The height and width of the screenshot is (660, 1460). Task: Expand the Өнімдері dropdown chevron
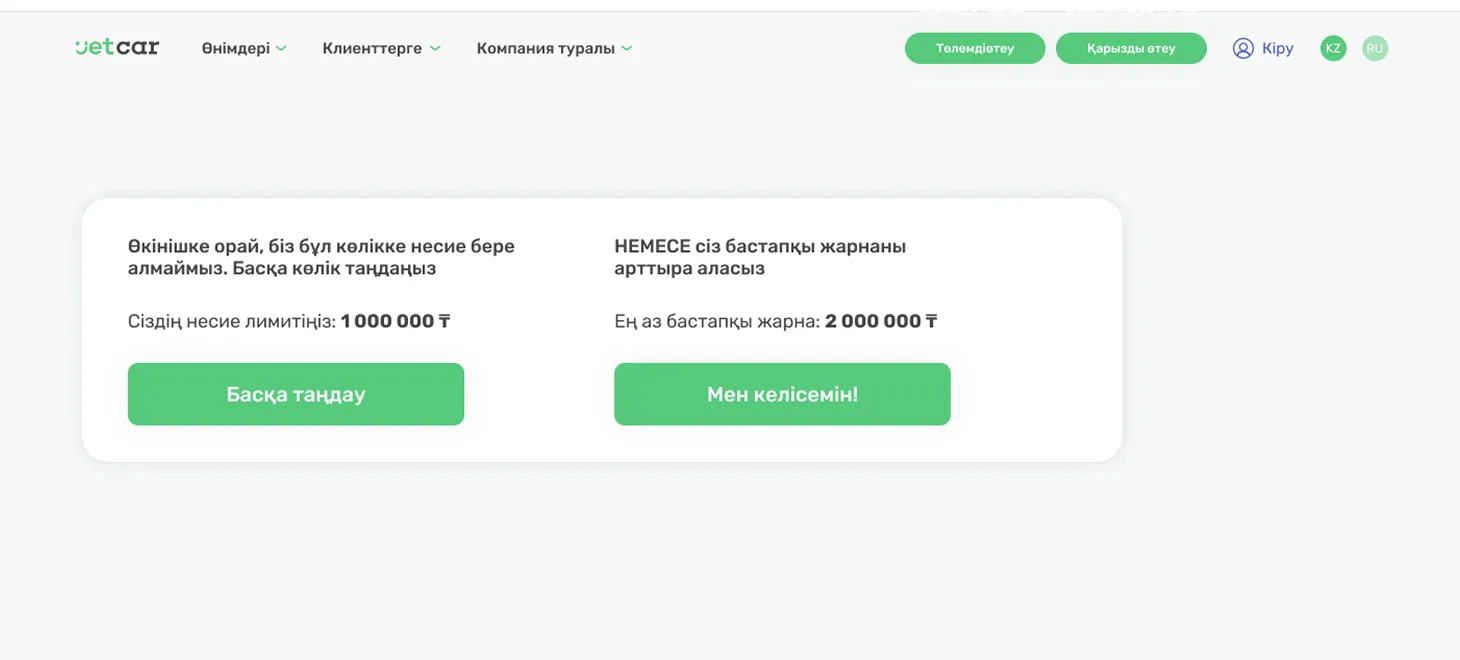tap(281, 47)
